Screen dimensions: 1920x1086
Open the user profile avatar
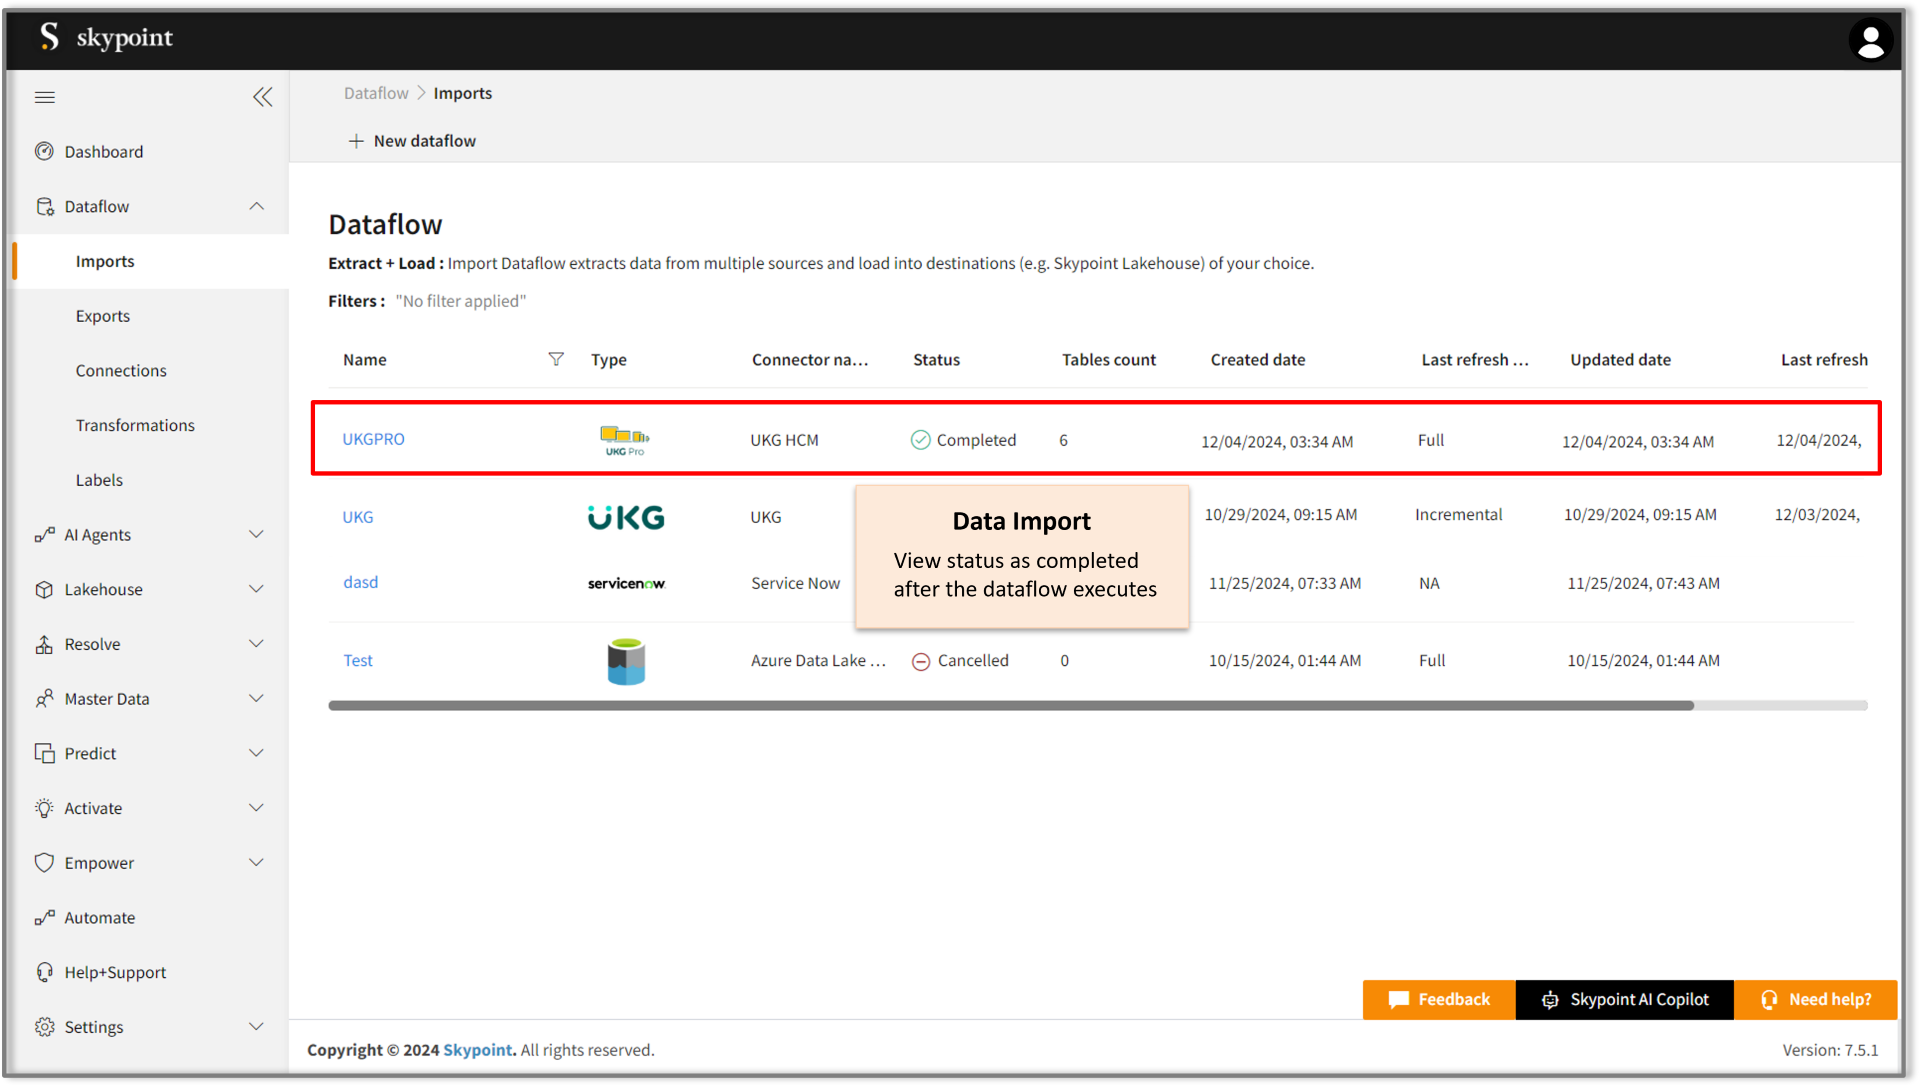tap(1870, 41)
